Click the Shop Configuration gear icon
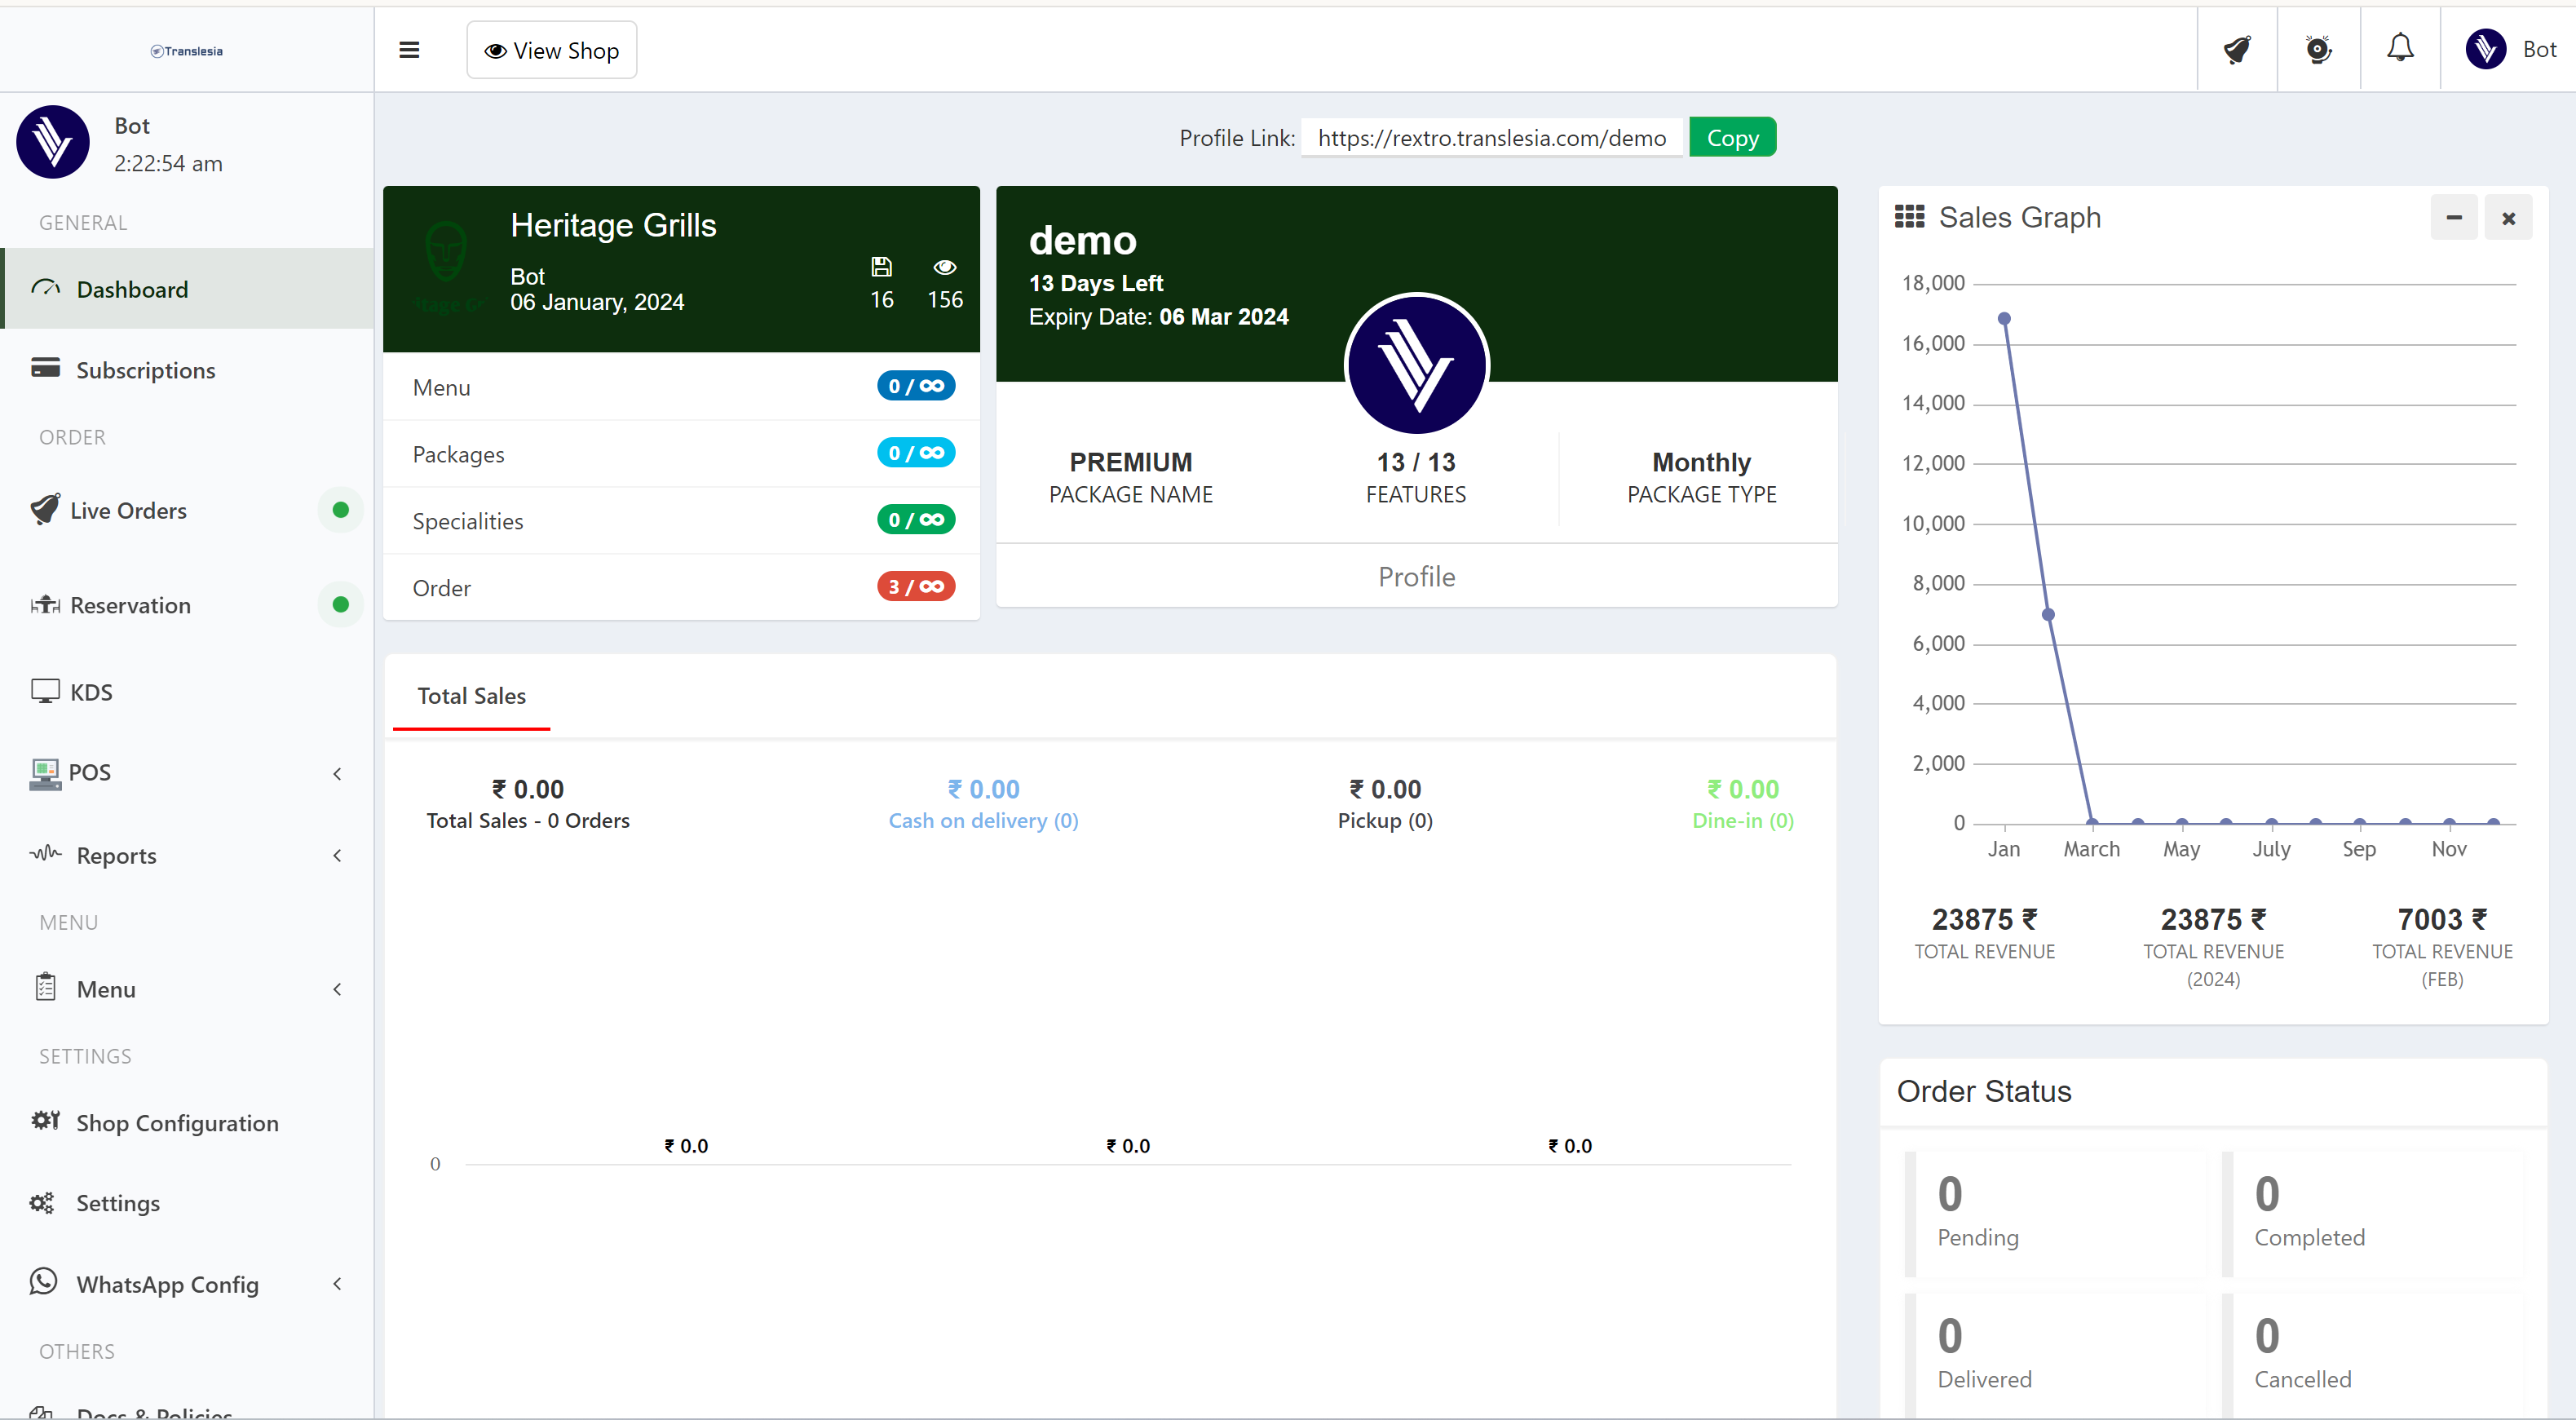The height and width of the screenshot is (1420, 2576). click(x=45, y=1121)
